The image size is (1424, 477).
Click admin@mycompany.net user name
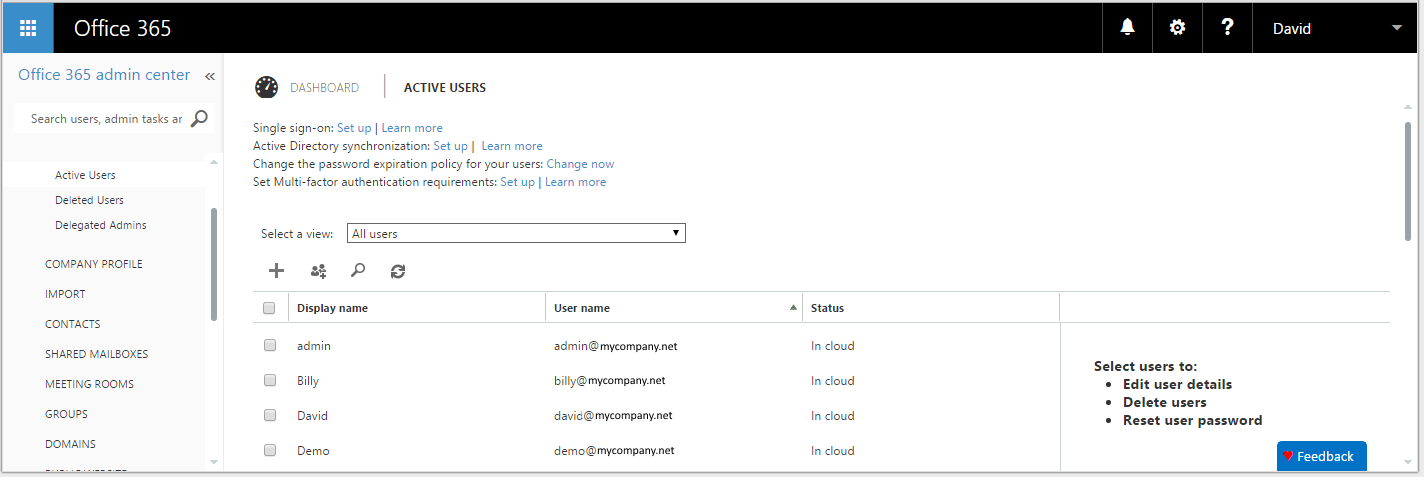click(x=616, y=346)
